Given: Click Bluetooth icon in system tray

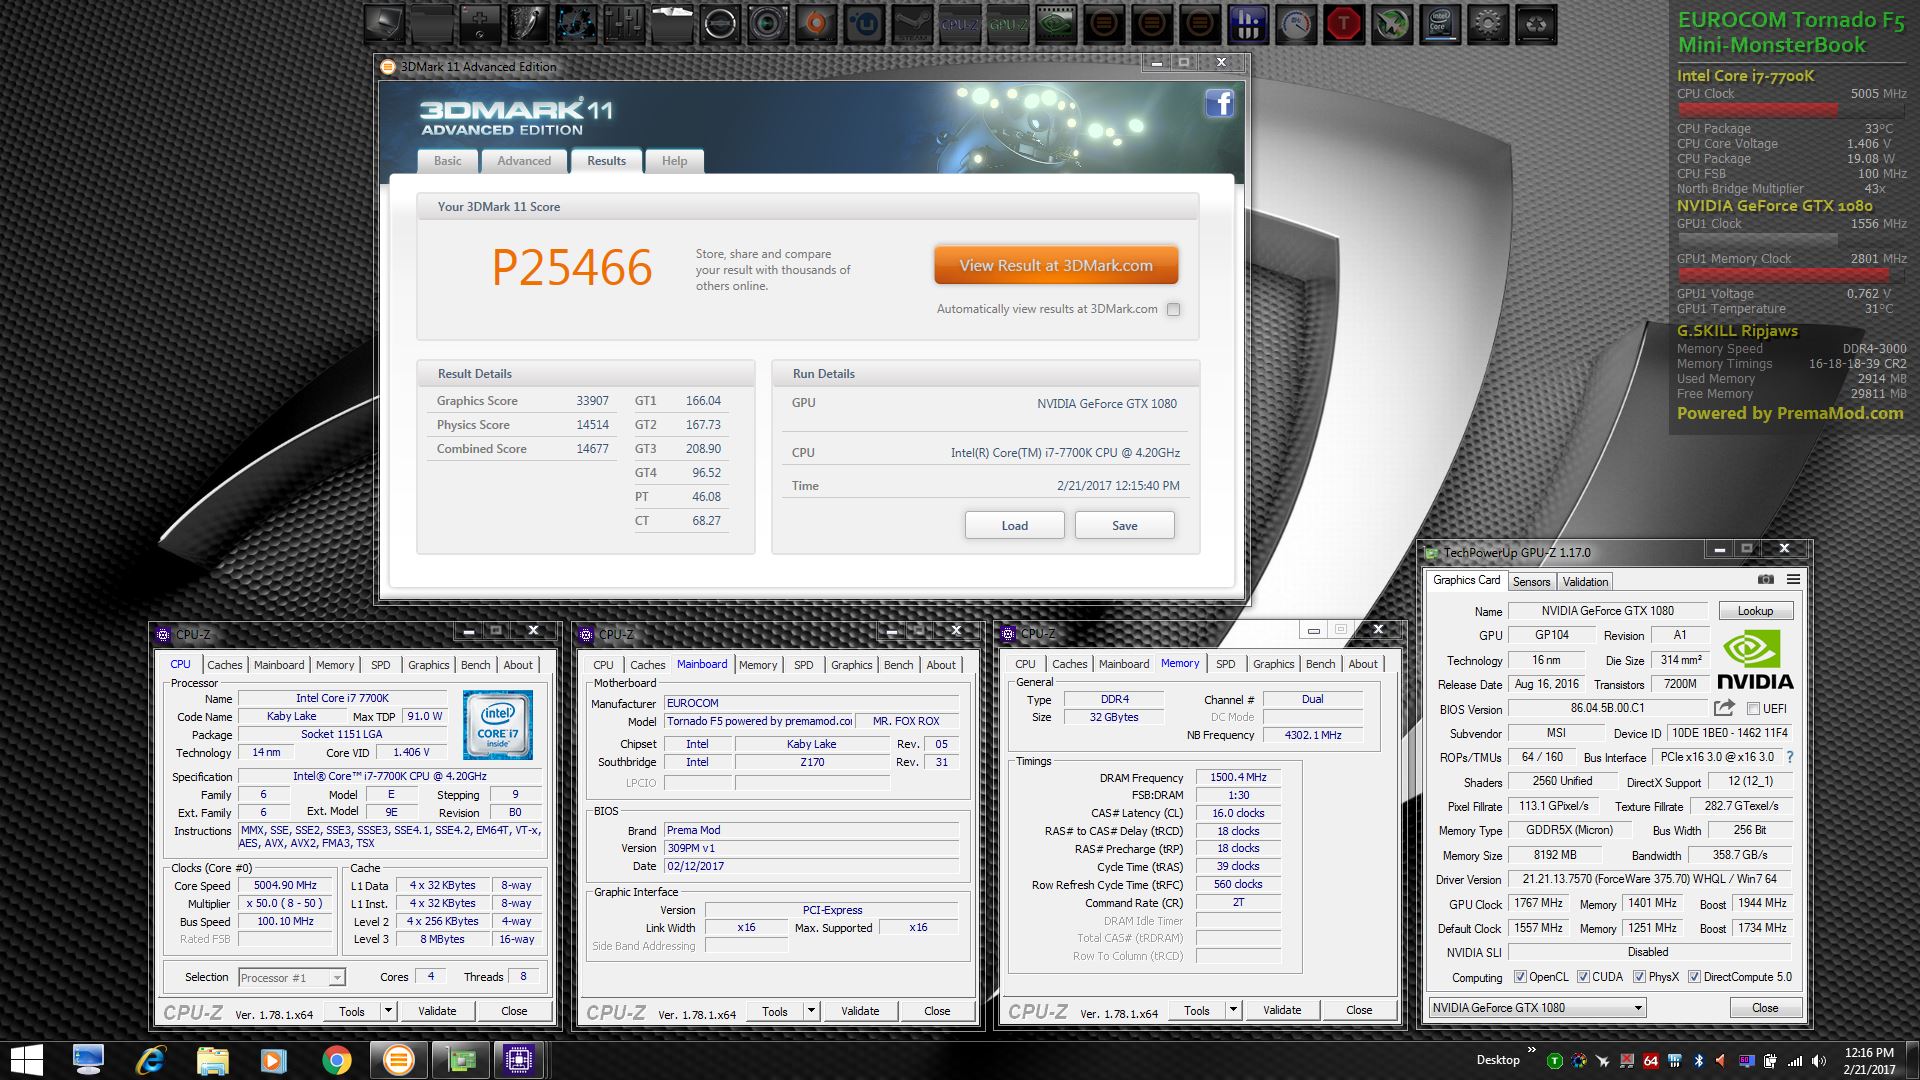Looking at the screenshot, I should (1699, 1061).
